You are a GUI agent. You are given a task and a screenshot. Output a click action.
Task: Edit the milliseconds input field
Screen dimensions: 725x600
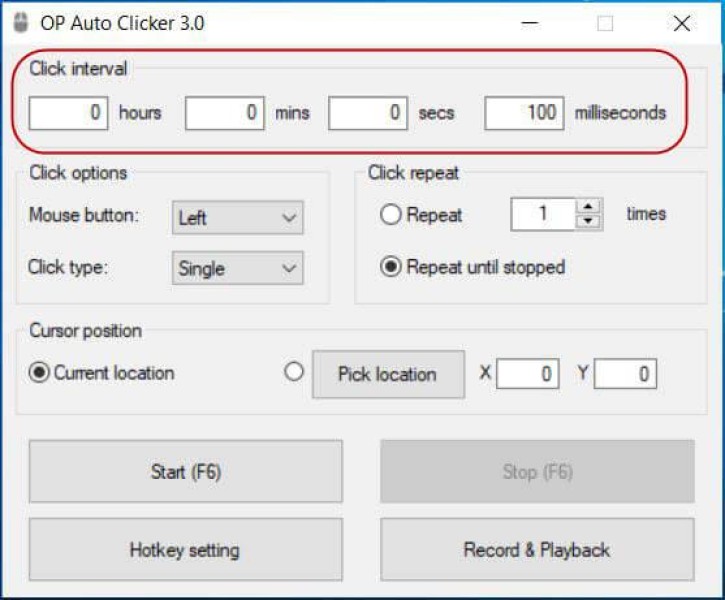pyautogui.click(x=524, y=113)
